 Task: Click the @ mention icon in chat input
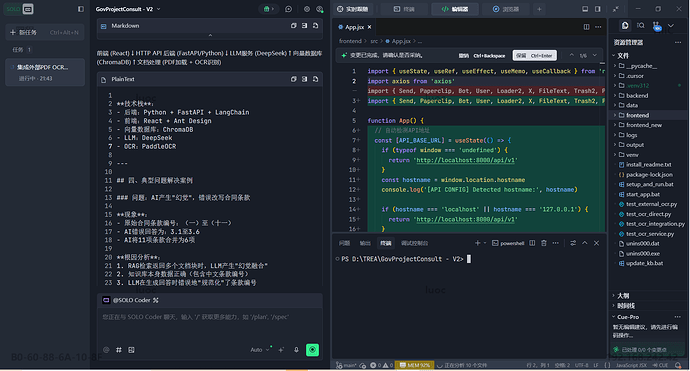[106, 350]
